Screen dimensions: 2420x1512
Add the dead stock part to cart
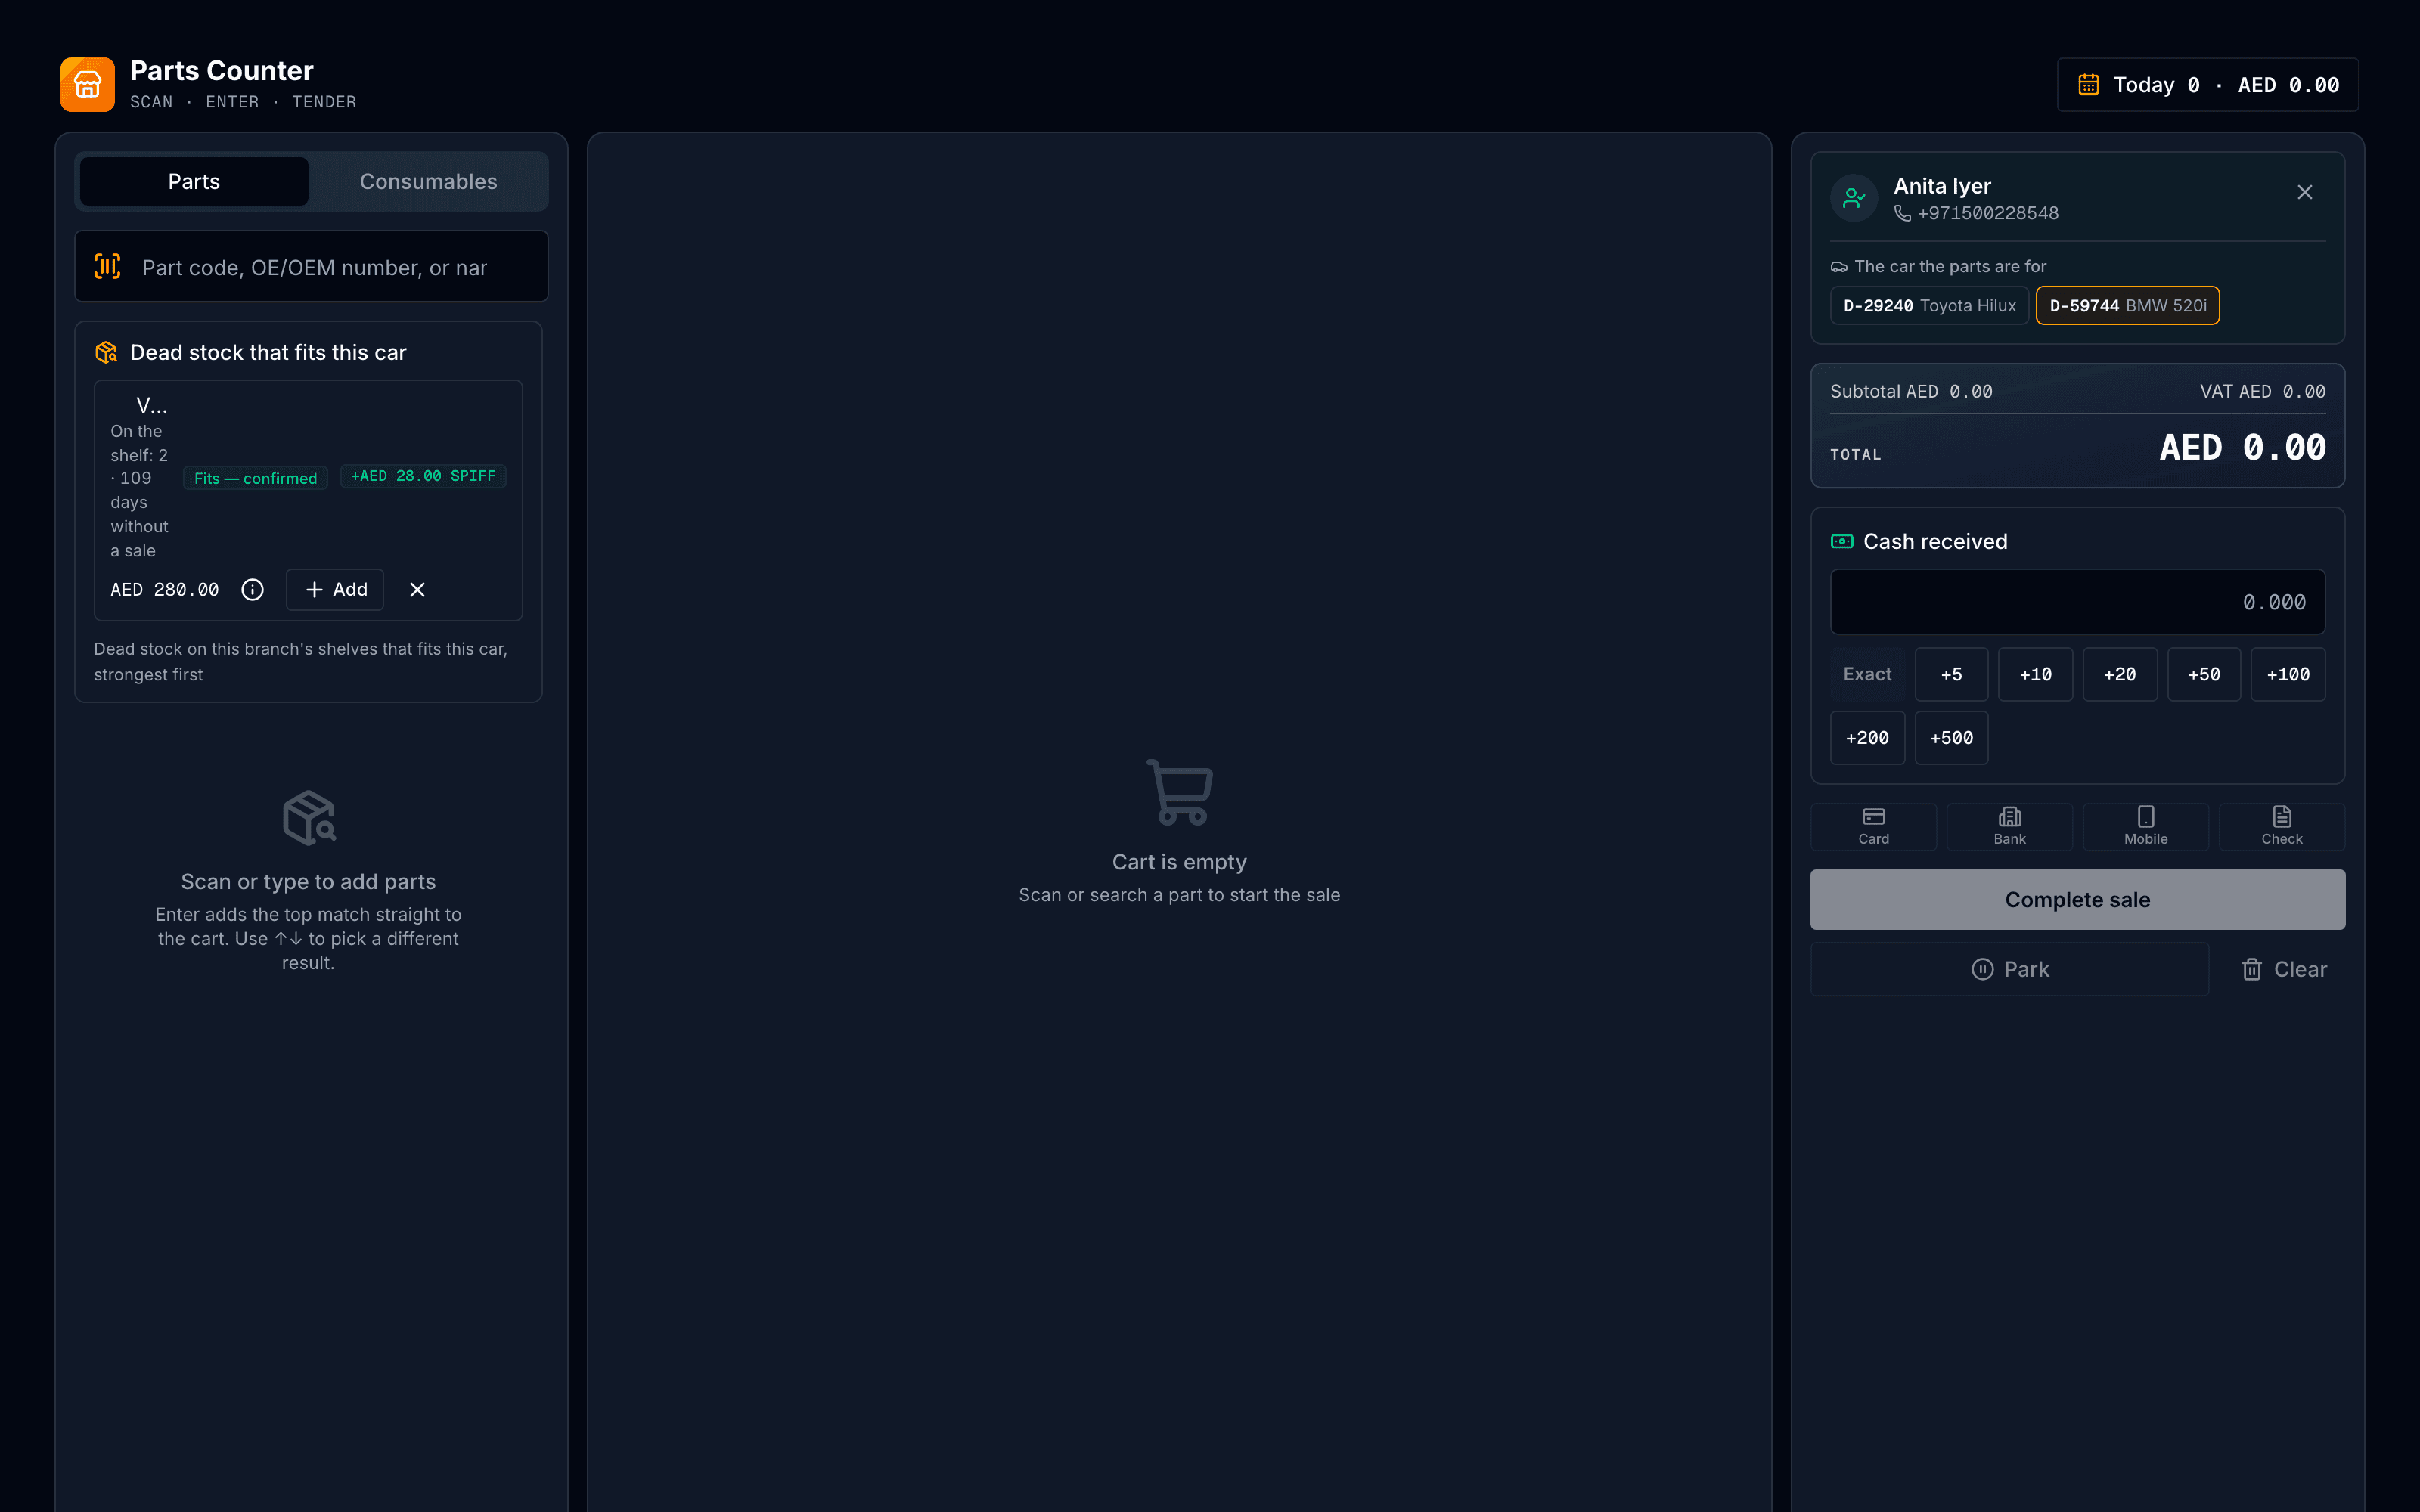click(x=335, y=590)
